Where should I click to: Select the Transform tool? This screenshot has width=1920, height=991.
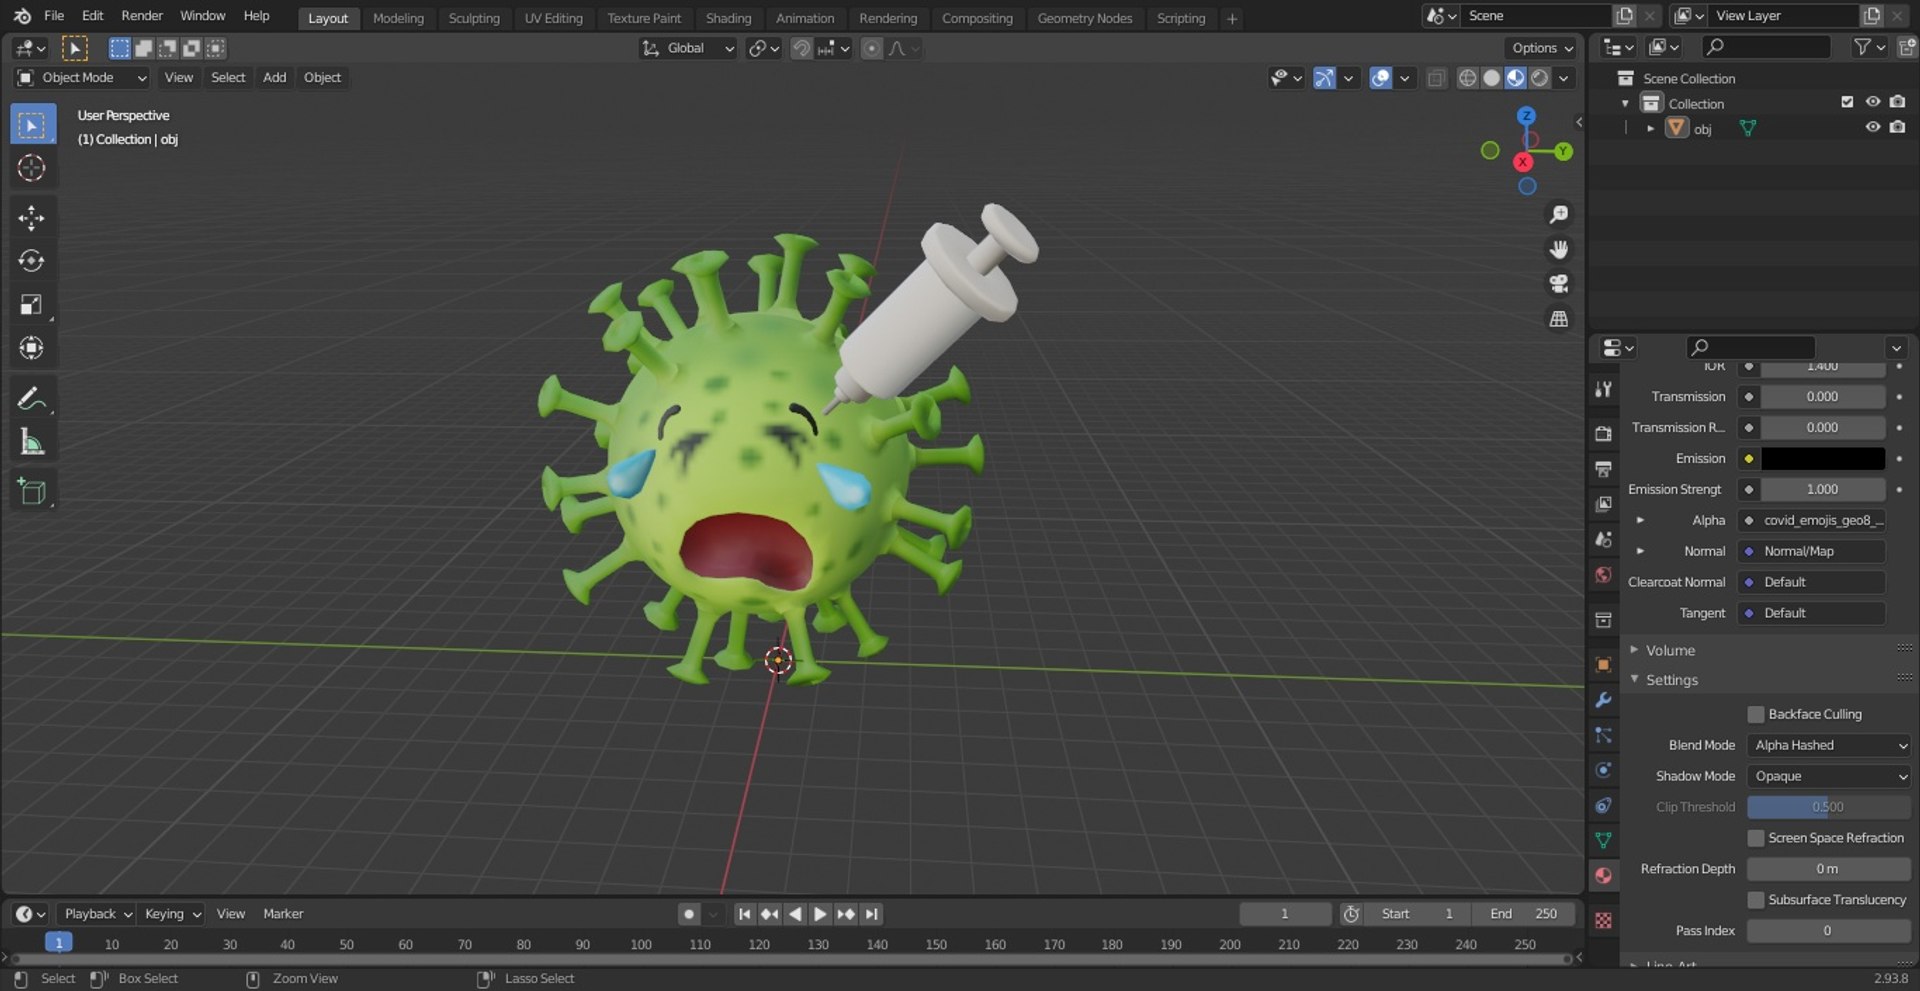point(32,348)
